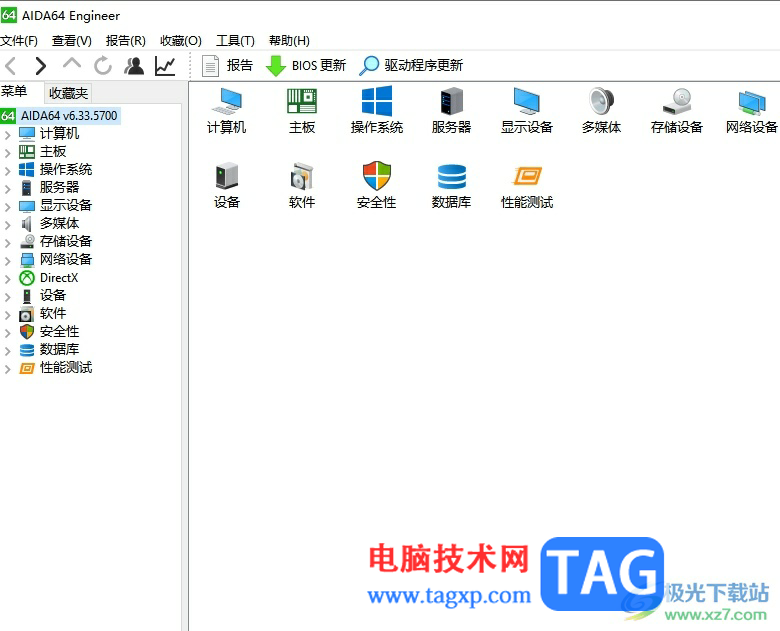Open the 安全性 shield icon in main pane
780x631 pixels.
coord(377,176)
